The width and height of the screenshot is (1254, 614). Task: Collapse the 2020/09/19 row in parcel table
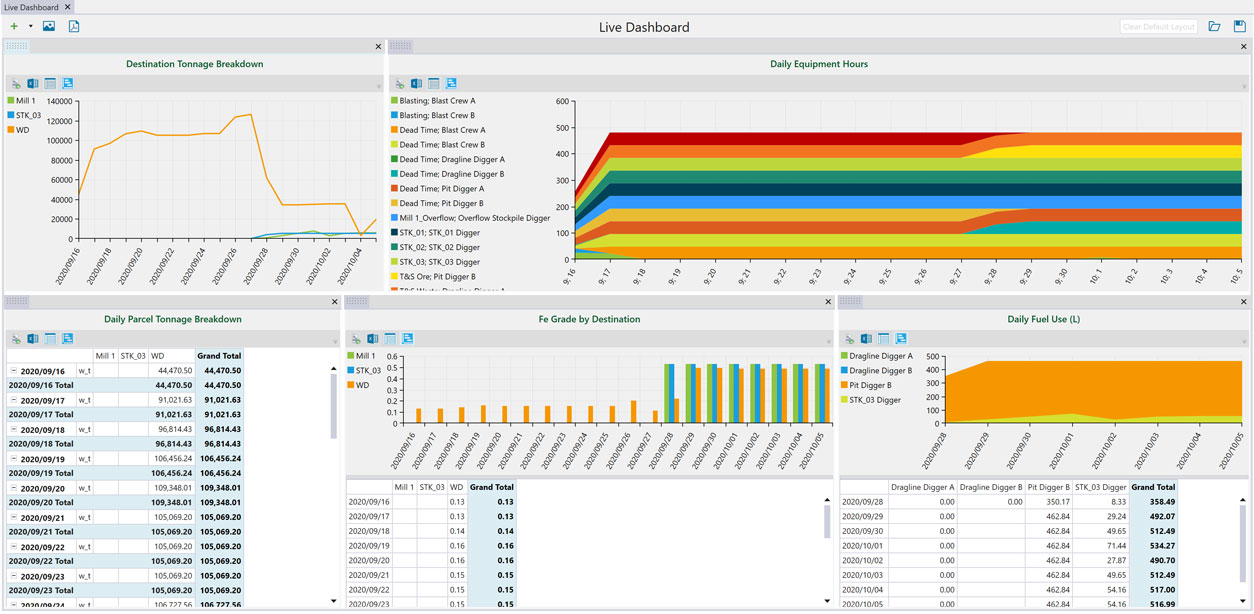(14, 459)
